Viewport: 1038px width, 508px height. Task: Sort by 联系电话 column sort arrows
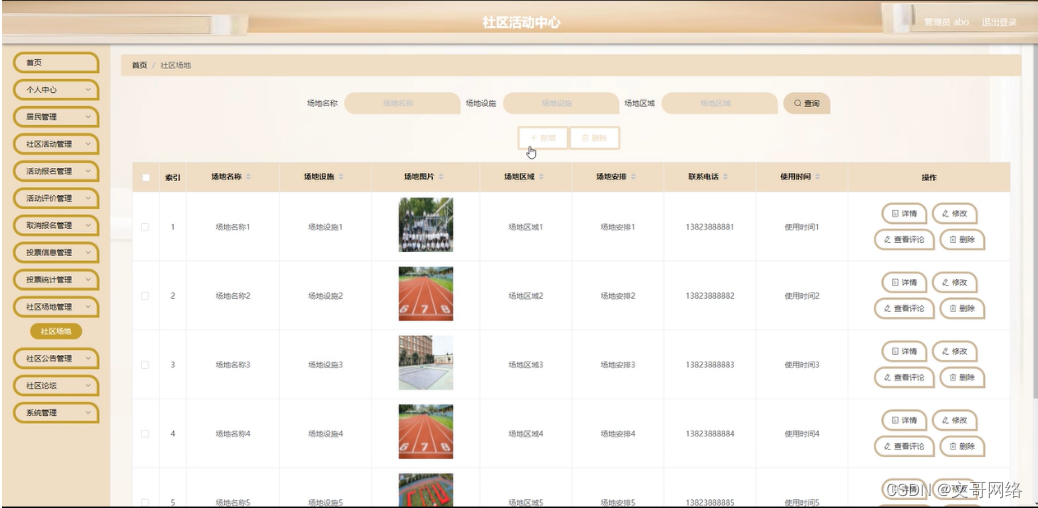point(725,177)
